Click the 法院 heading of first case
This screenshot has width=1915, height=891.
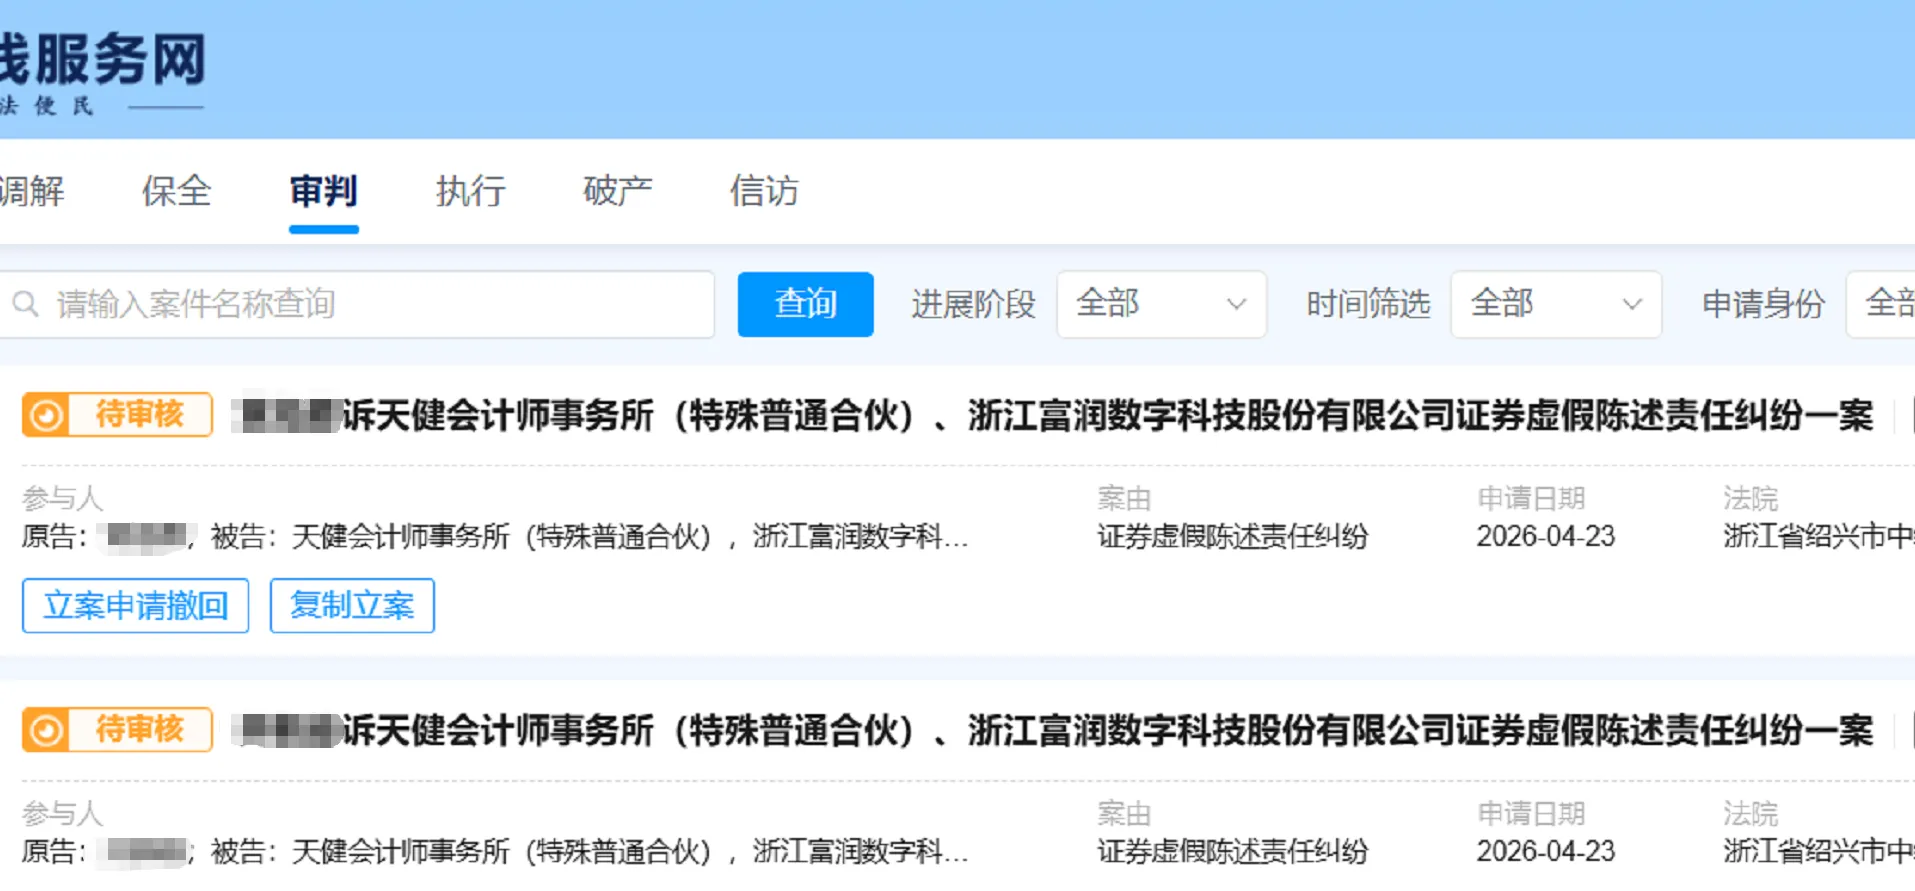1750,498
